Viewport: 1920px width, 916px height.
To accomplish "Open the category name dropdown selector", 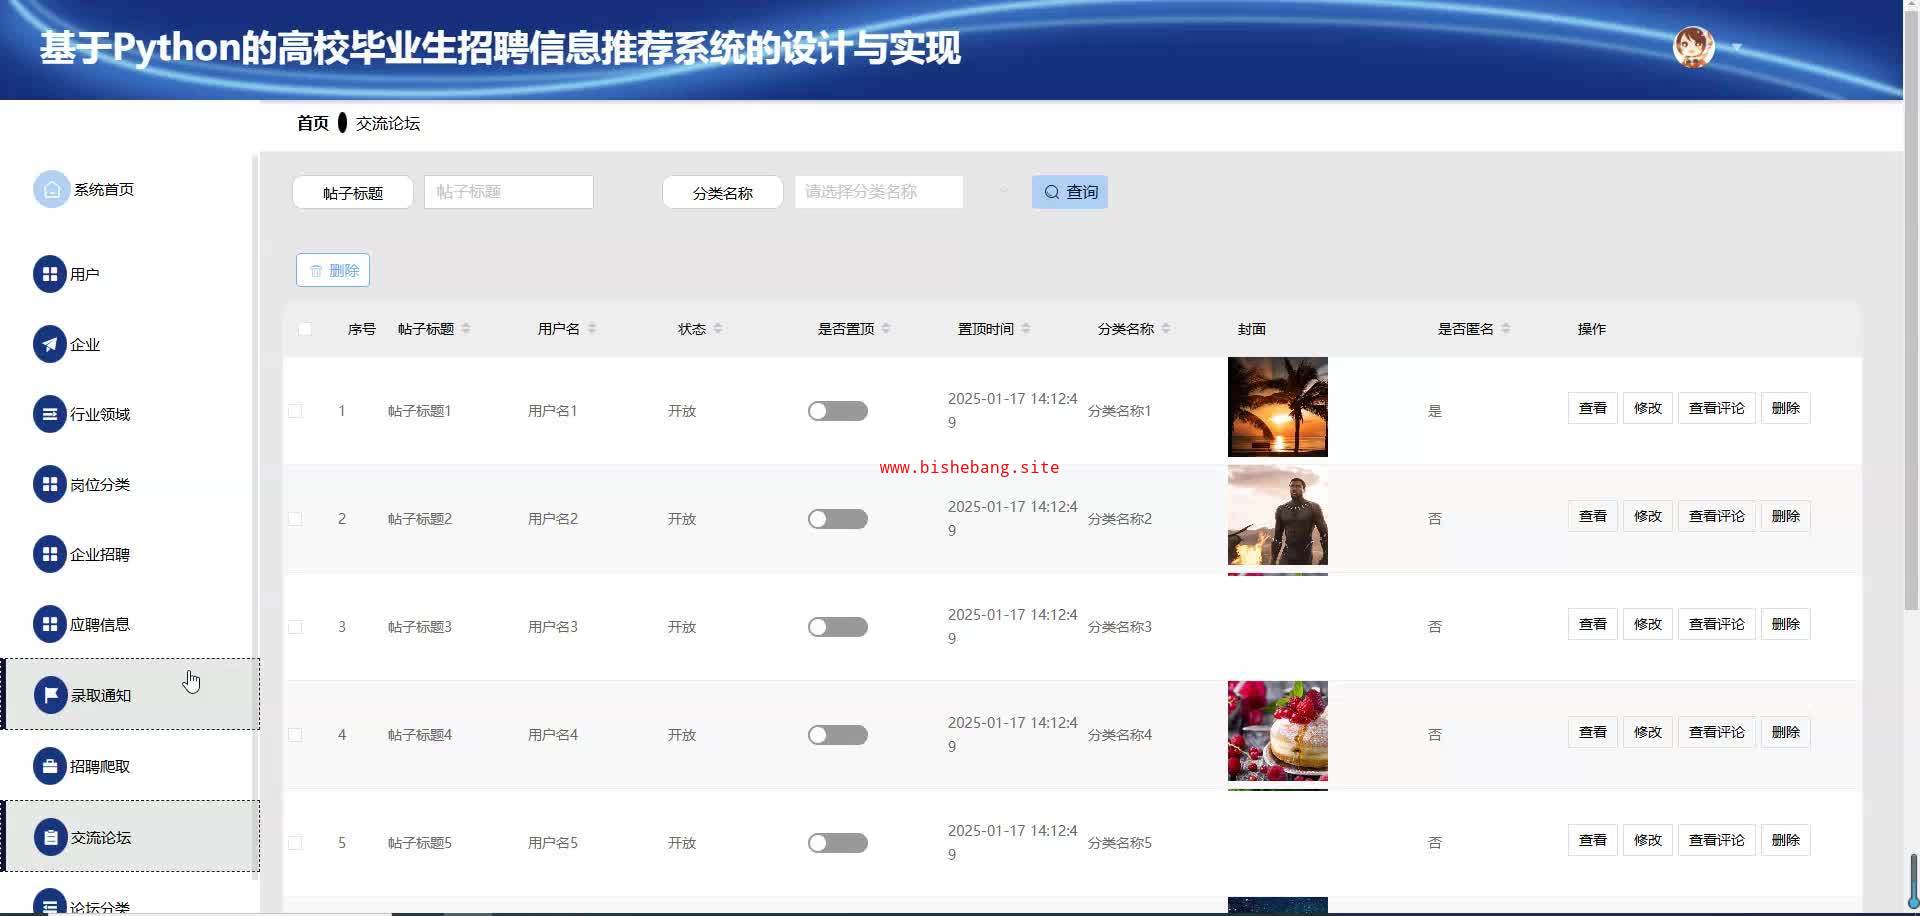I will (x=878, y=192).
